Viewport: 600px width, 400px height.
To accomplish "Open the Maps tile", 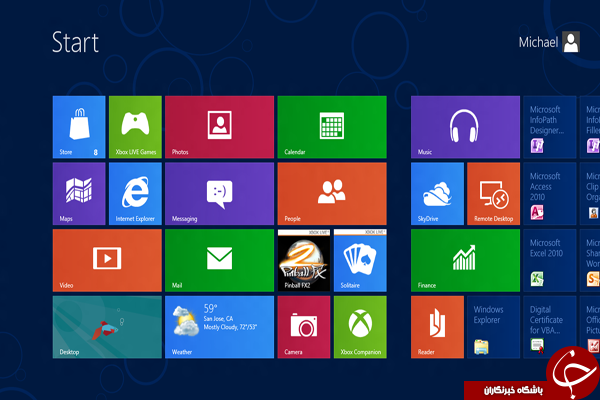I will 79,194.
